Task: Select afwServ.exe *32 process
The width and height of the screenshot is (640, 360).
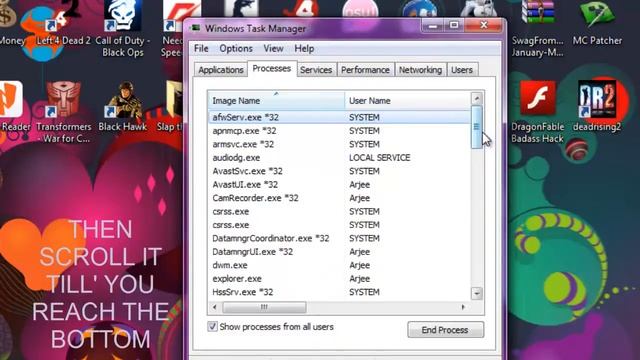Action: point(340,117)
